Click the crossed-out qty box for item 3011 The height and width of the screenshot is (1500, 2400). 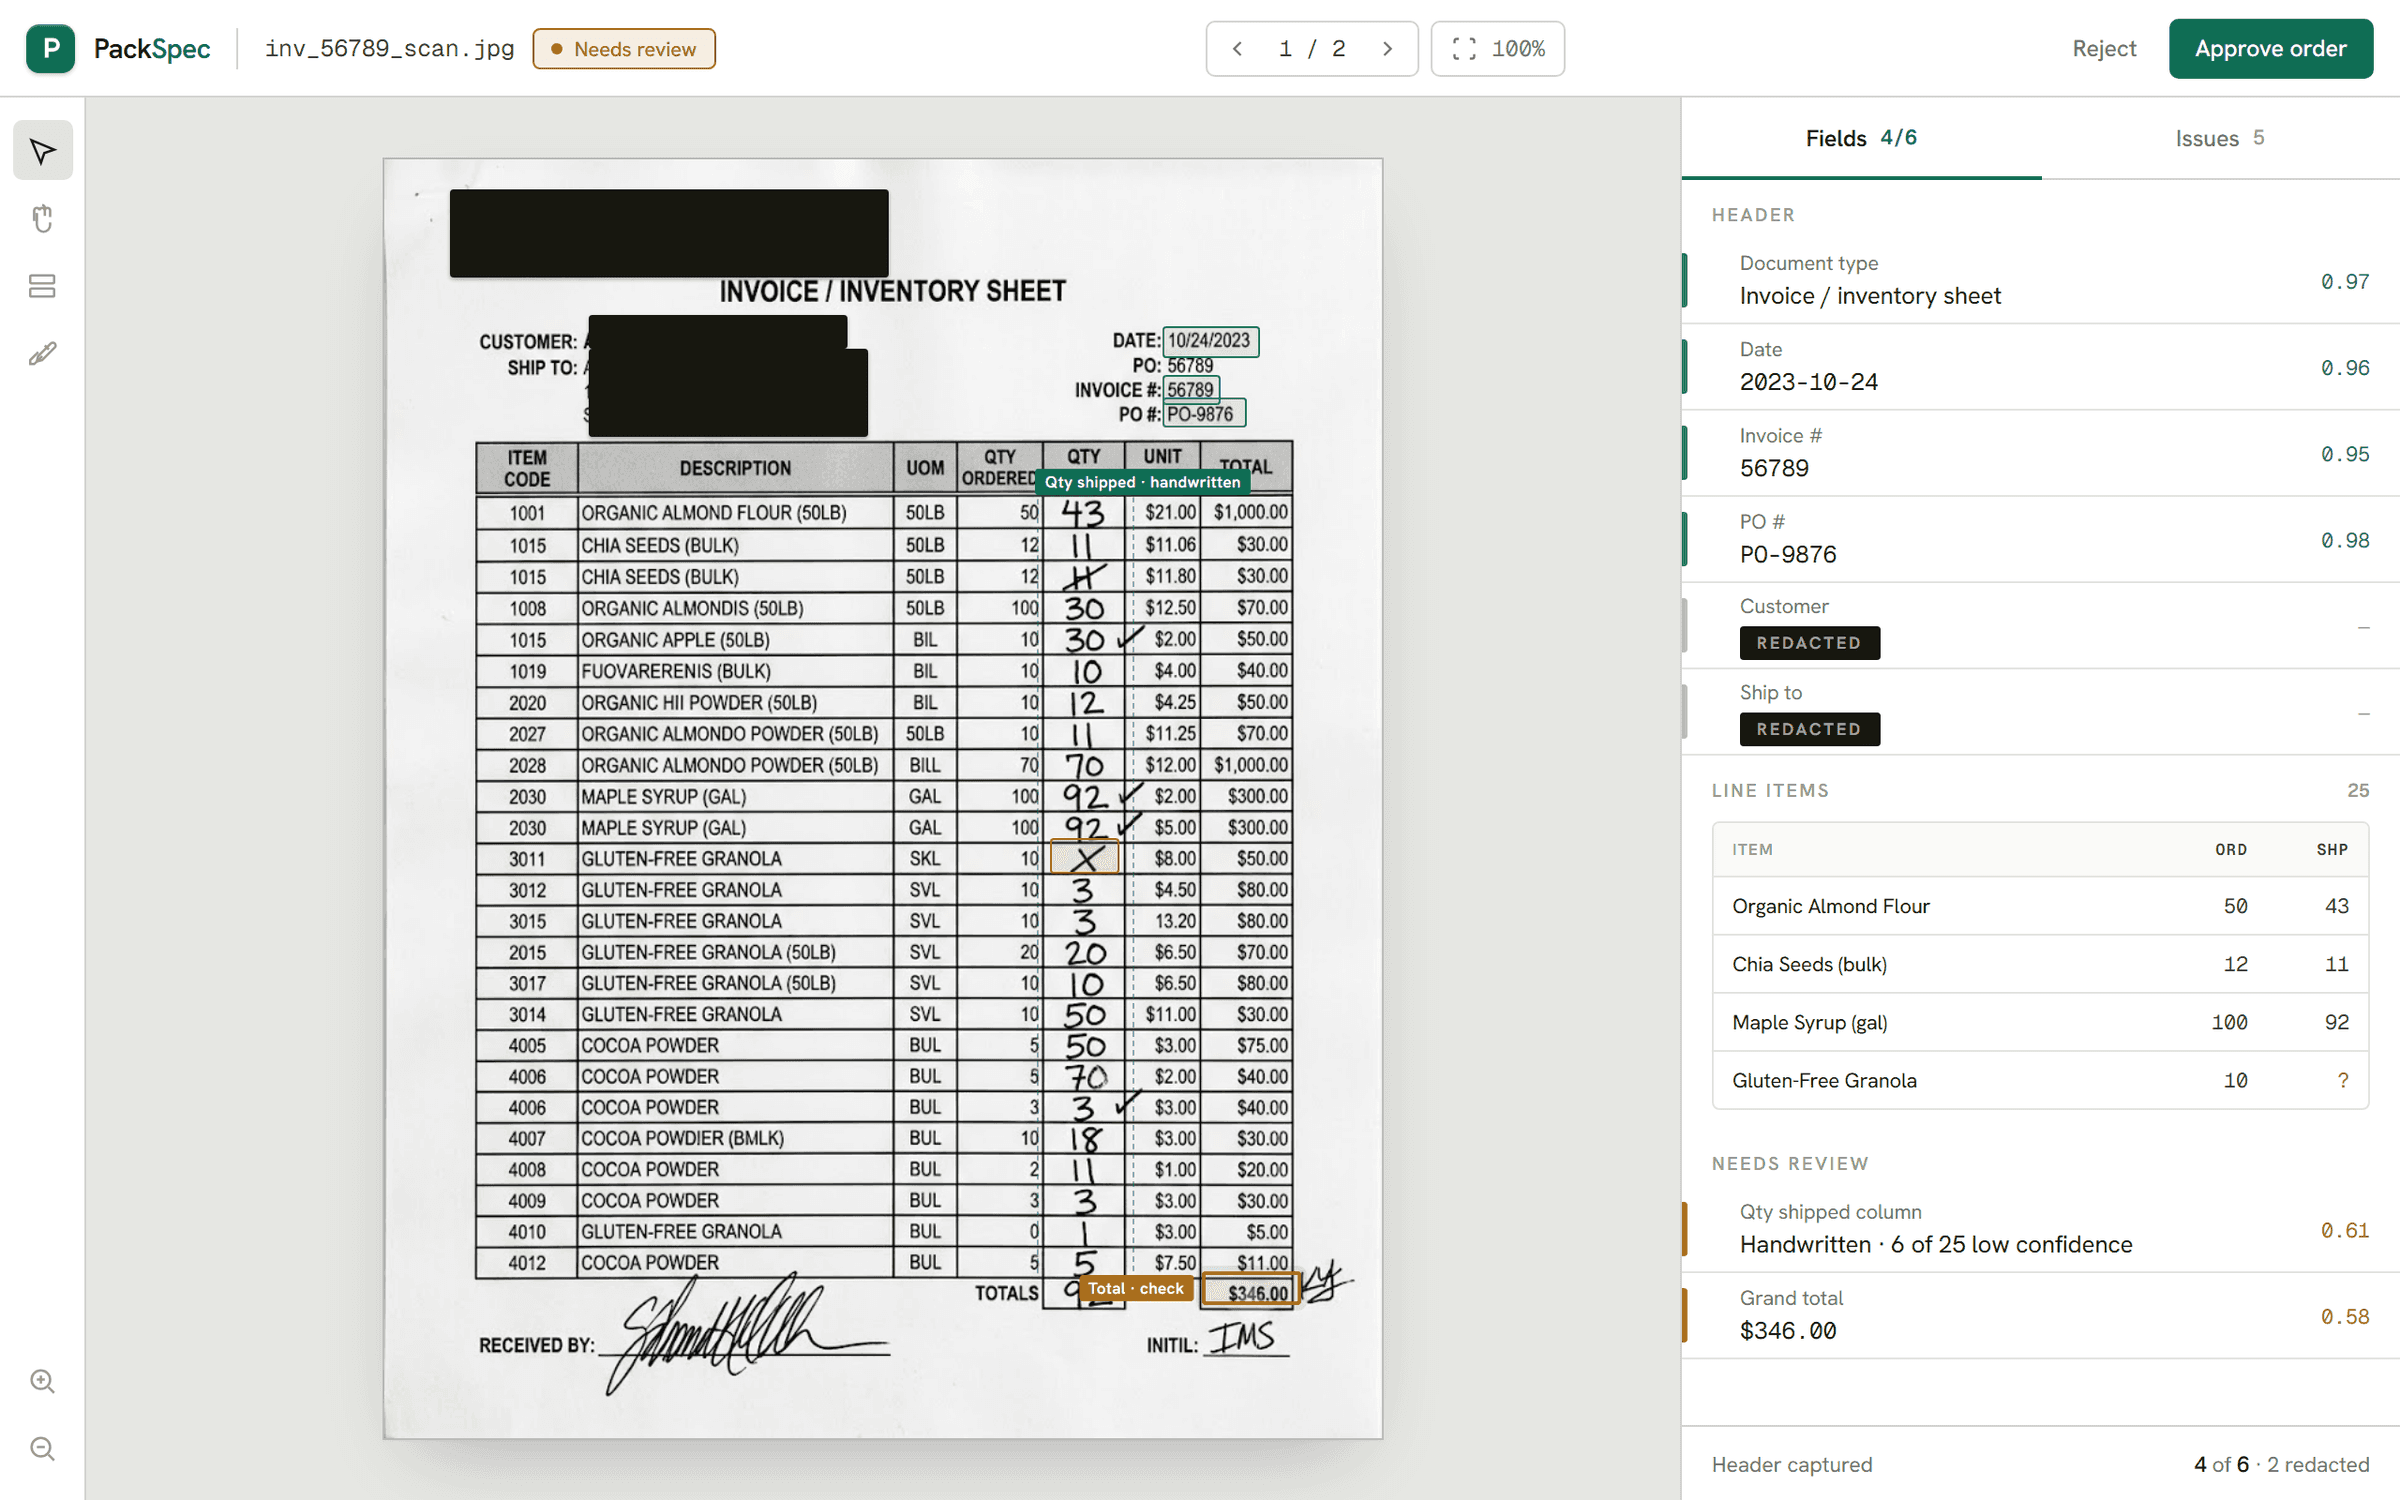click(1084, 858)
